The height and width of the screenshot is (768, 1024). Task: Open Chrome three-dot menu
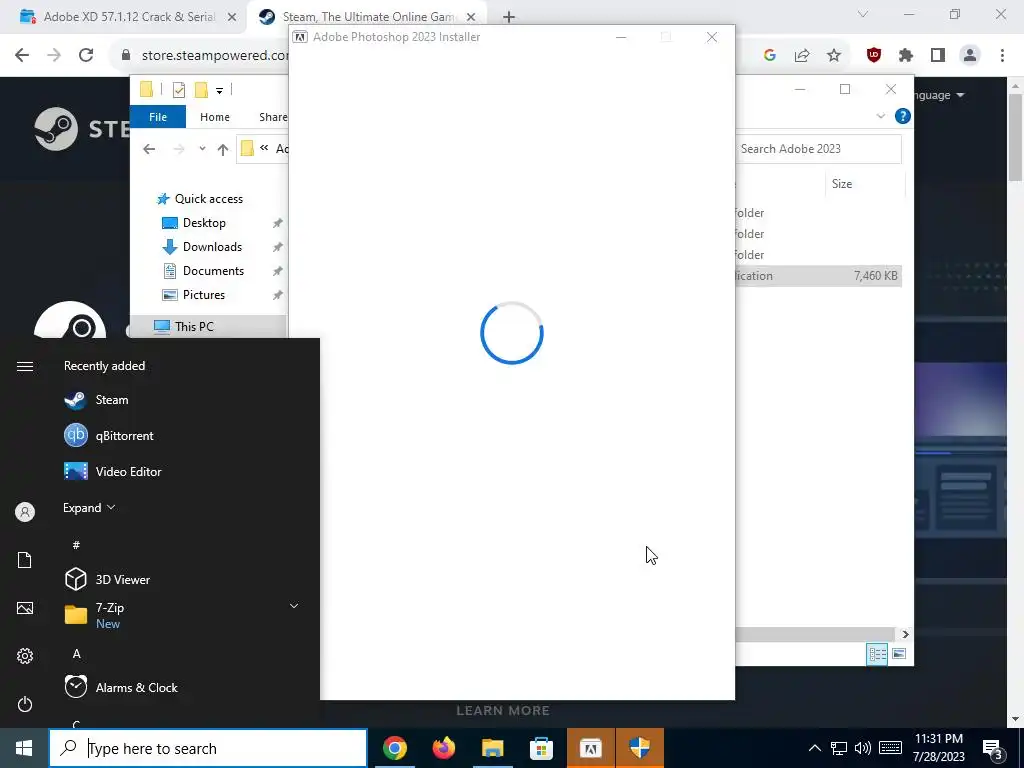1002,56
